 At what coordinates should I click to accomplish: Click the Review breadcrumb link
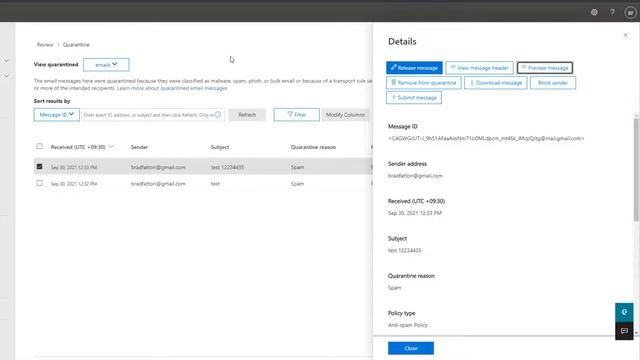[x=45, y=44]
